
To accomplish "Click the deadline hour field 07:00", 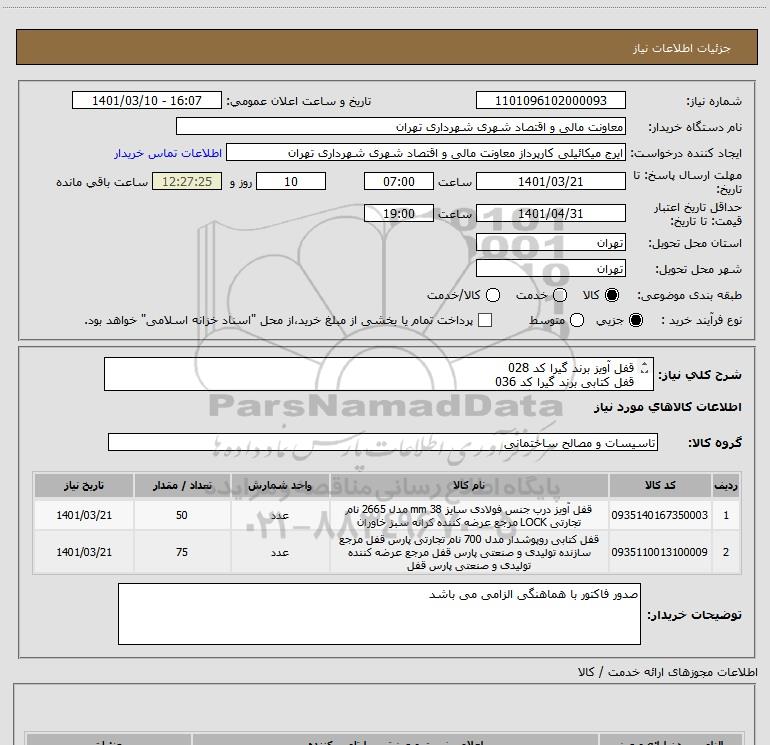I will click(399, 181).
